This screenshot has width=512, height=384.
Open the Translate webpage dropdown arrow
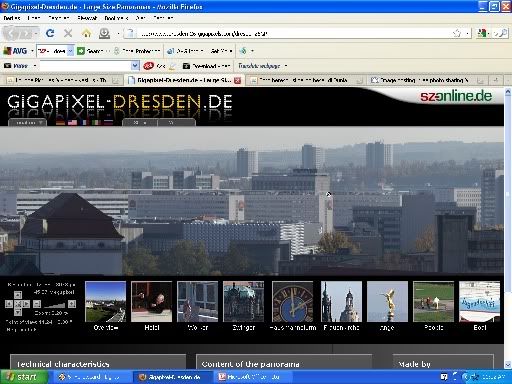coord(286,66)
